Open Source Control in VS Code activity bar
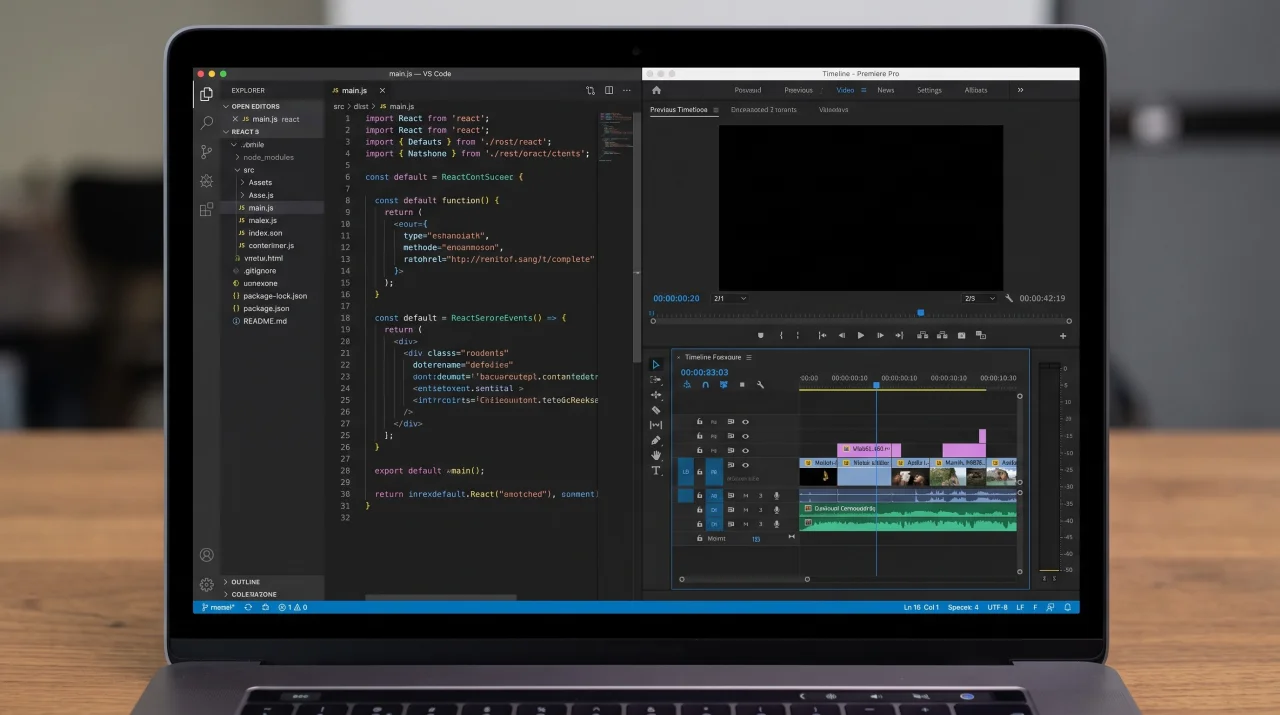1280x715 pixels. [206, 152]
